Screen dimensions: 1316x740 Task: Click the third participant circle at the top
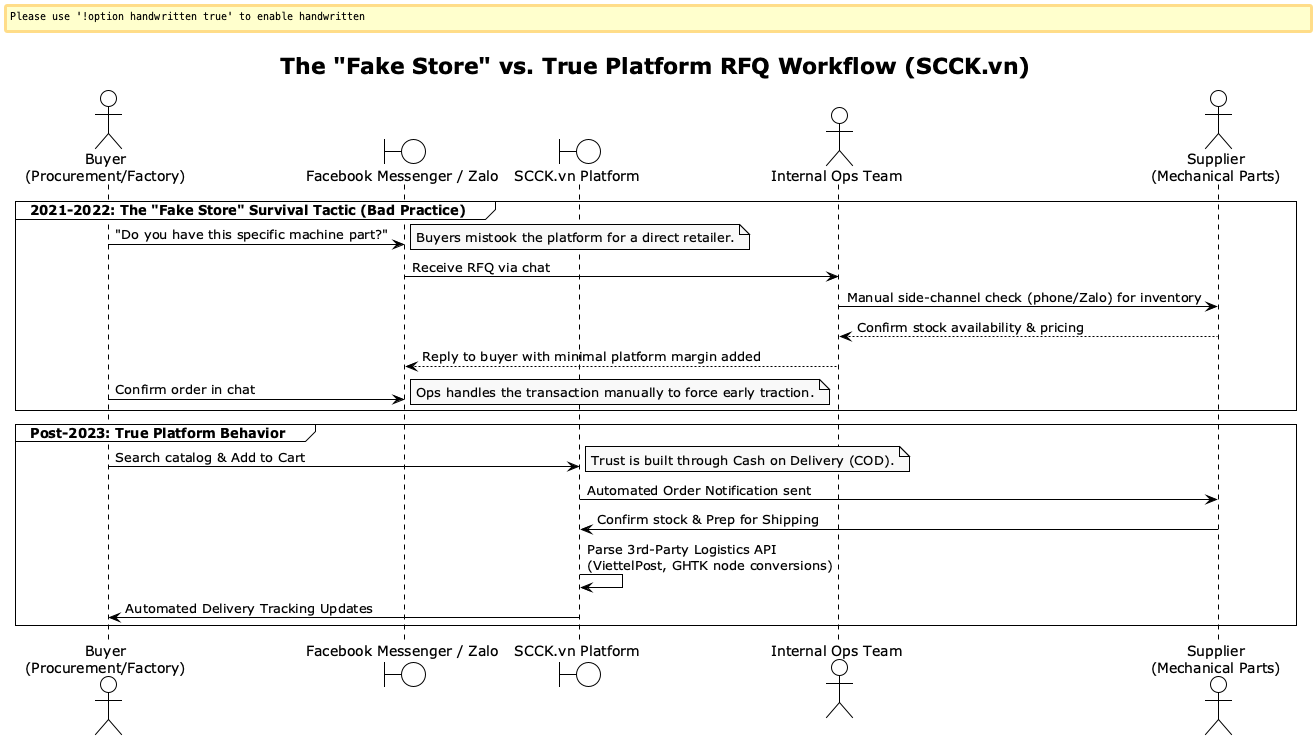[x=588, y=151]
